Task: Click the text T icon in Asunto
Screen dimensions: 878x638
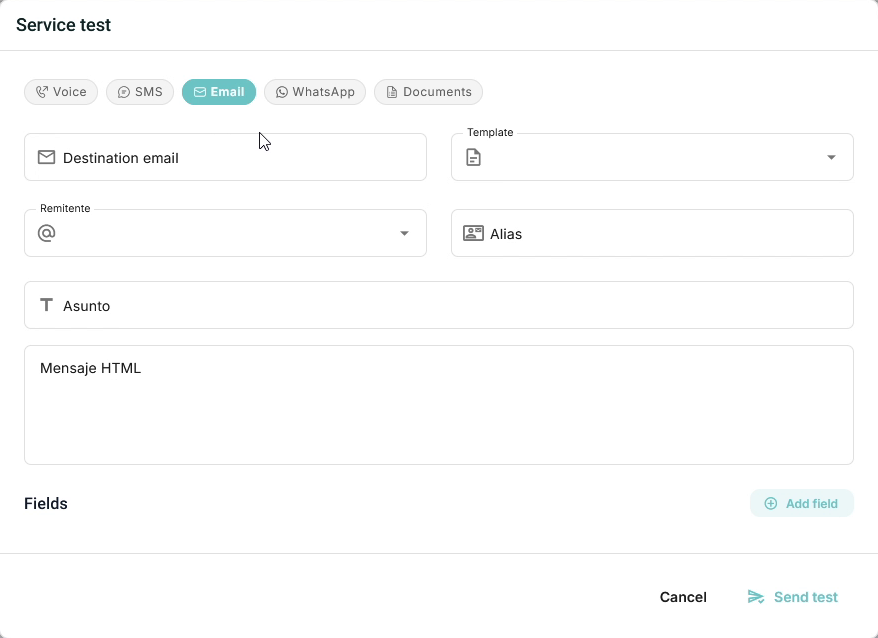Action: 46,305
